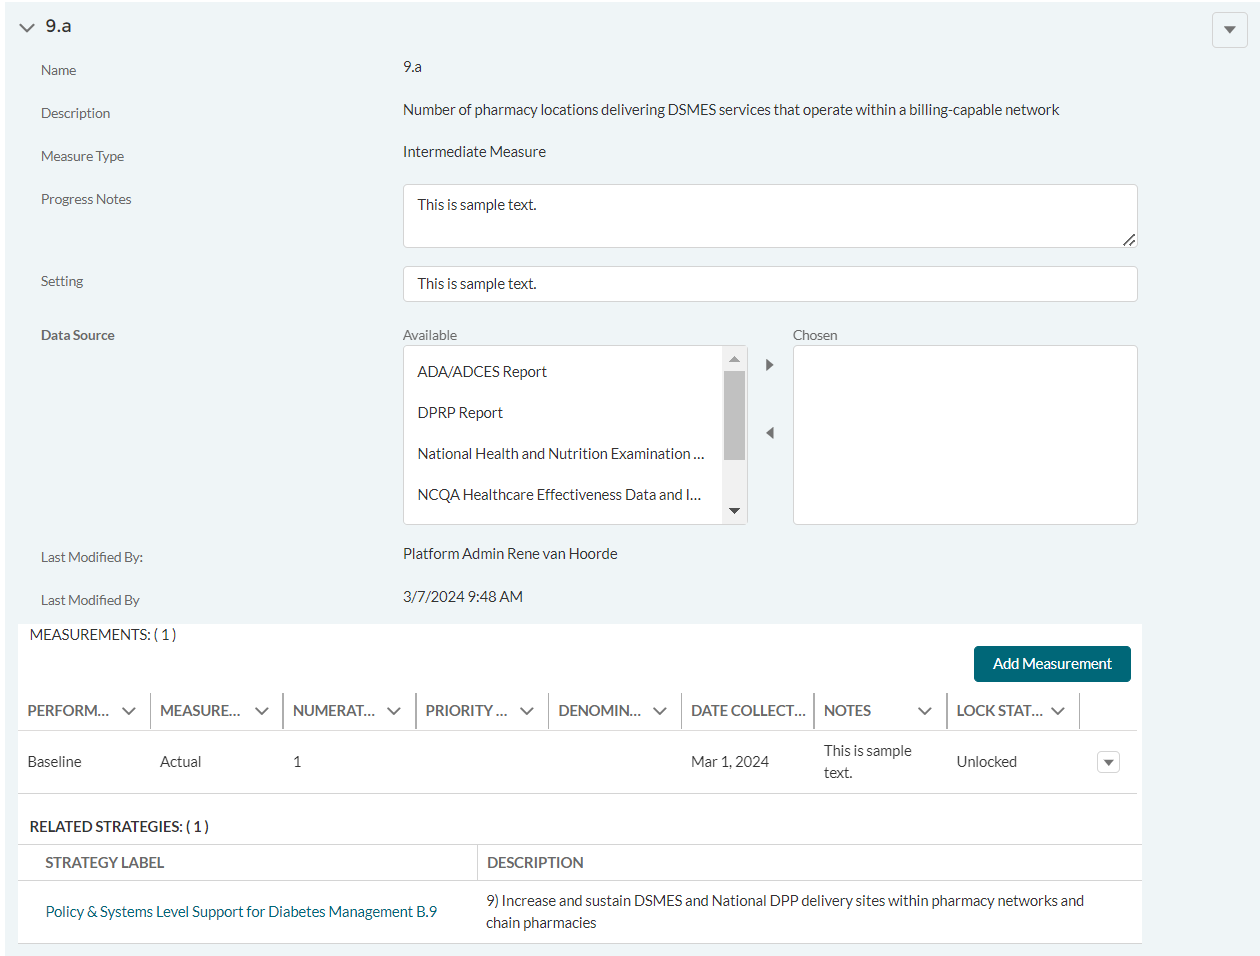
Task: Select ADA/ADCES Report data source
Action: [482, 372]
